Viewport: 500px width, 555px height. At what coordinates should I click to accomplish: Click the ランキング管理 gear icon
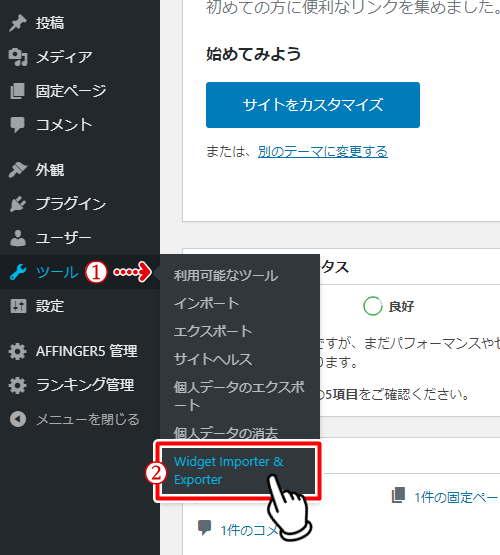[x=18, y=385]
